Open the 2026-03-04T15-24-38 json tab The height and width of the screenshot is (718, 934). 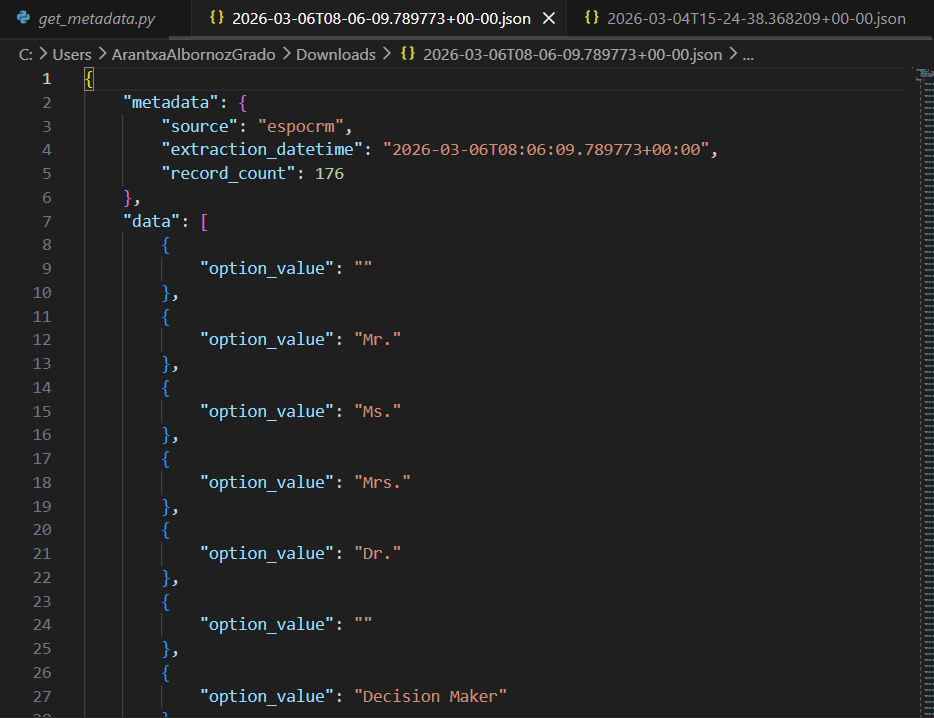(x=755, y=19)
